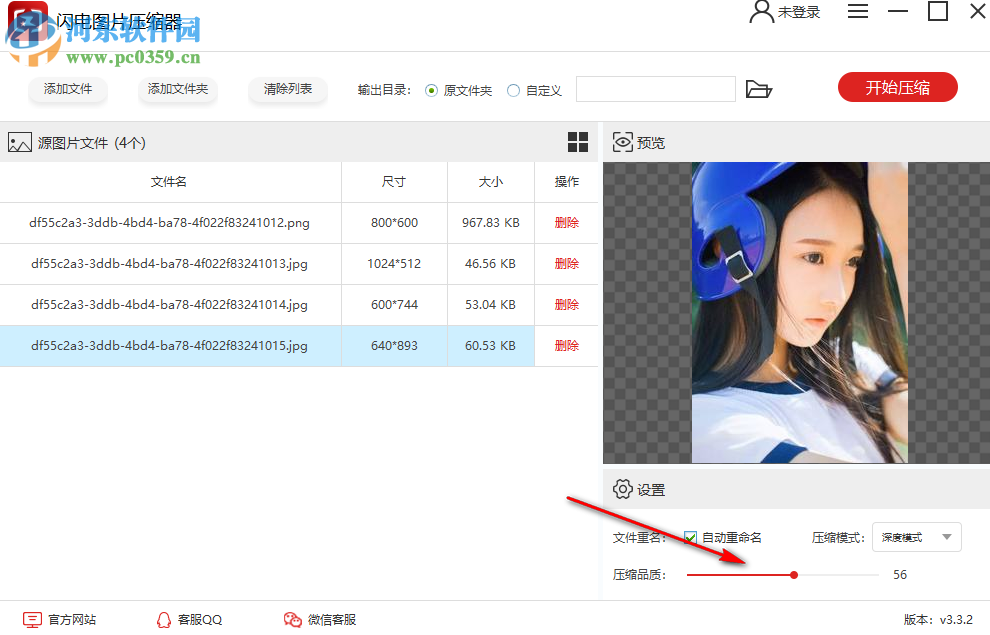Delete the 800*600 PNG via its 删除 link
Image resolution: width=990 pixels, height=635 pixels.
[x=566, y=222]
